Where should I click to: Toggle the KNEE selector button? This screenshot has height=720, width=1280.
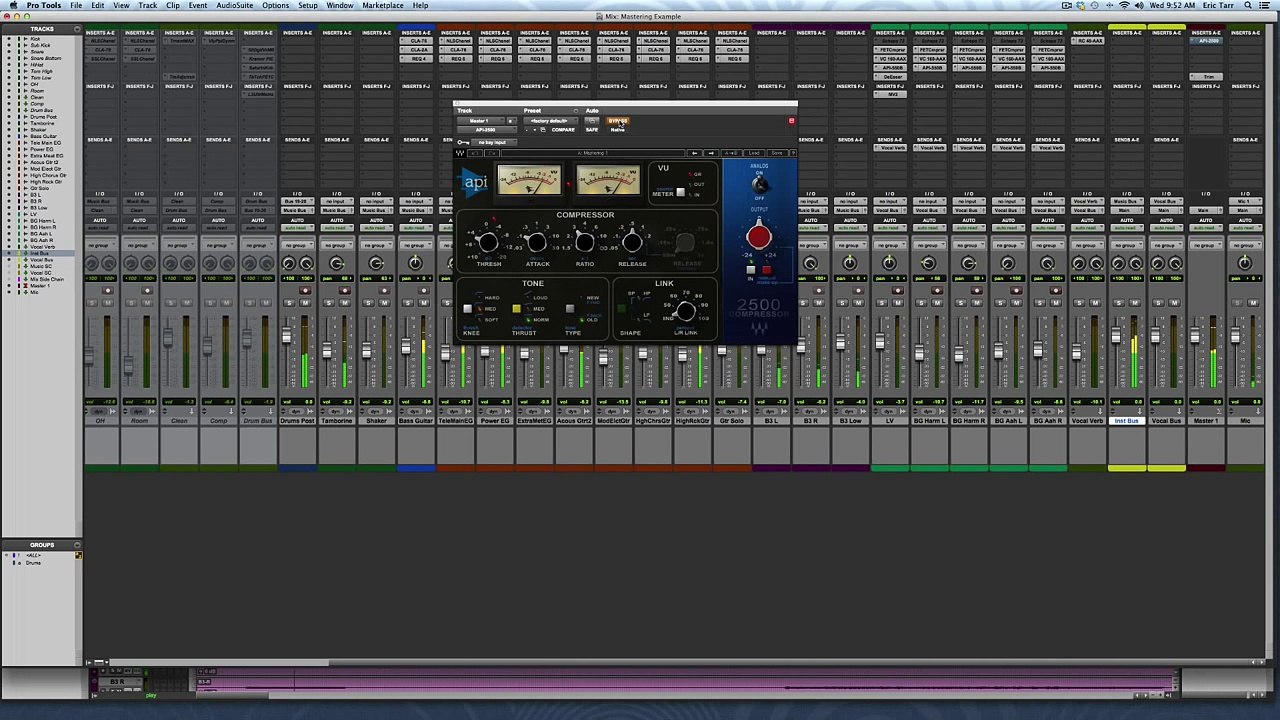click(x=467, y=309)
